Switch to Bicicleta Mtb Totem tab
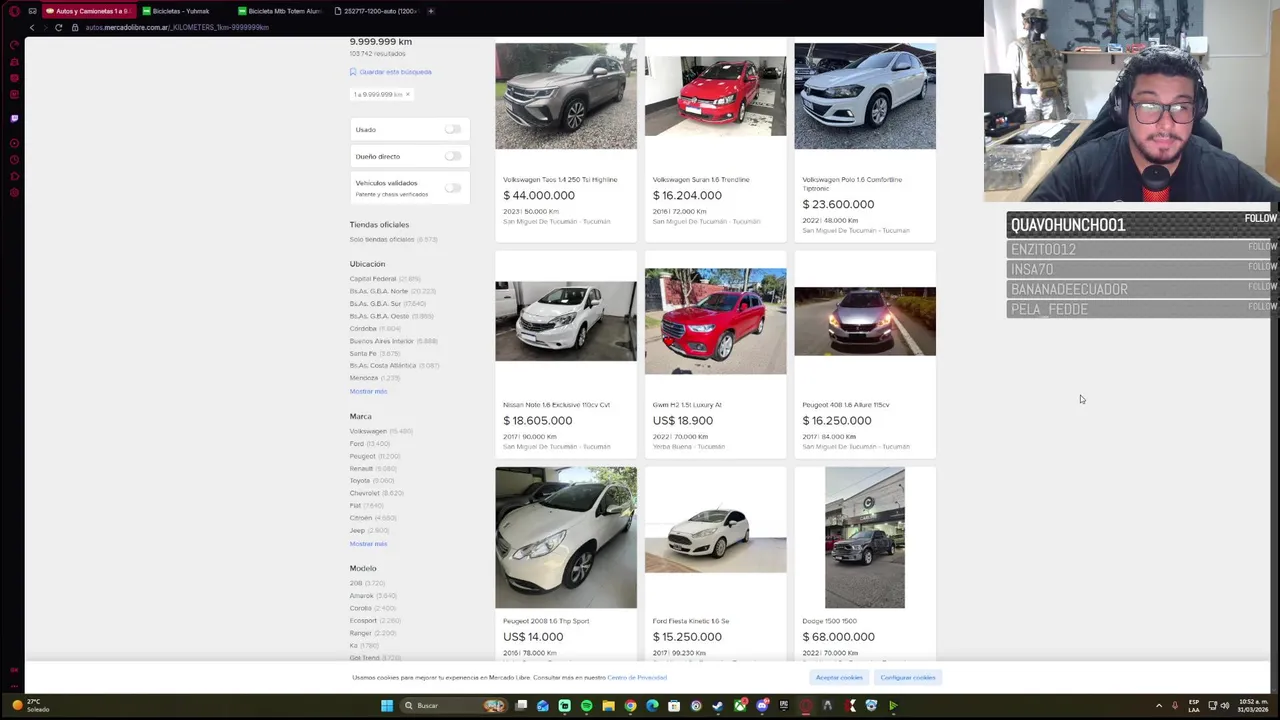Viewport: 1280px width, 720px height. 279,11
